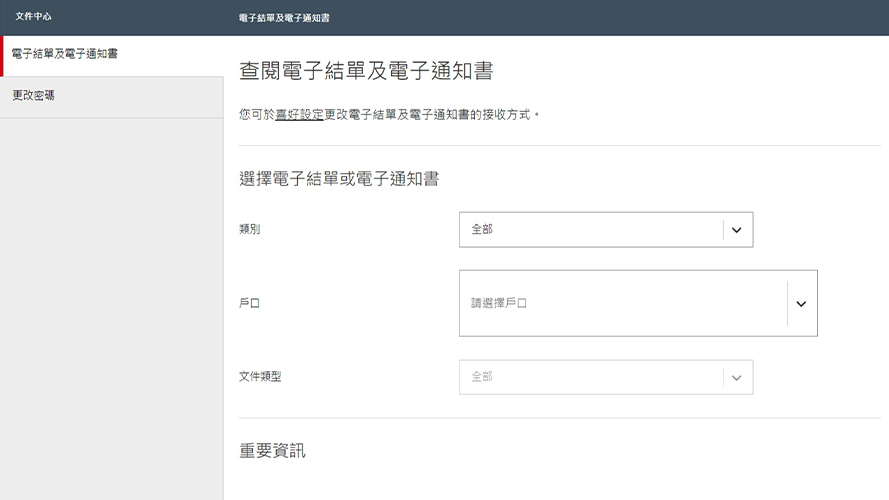Click the 重要資訊 section heading
Image resolution: width=889 pixels, height=500 pixels.
[272, 451]
